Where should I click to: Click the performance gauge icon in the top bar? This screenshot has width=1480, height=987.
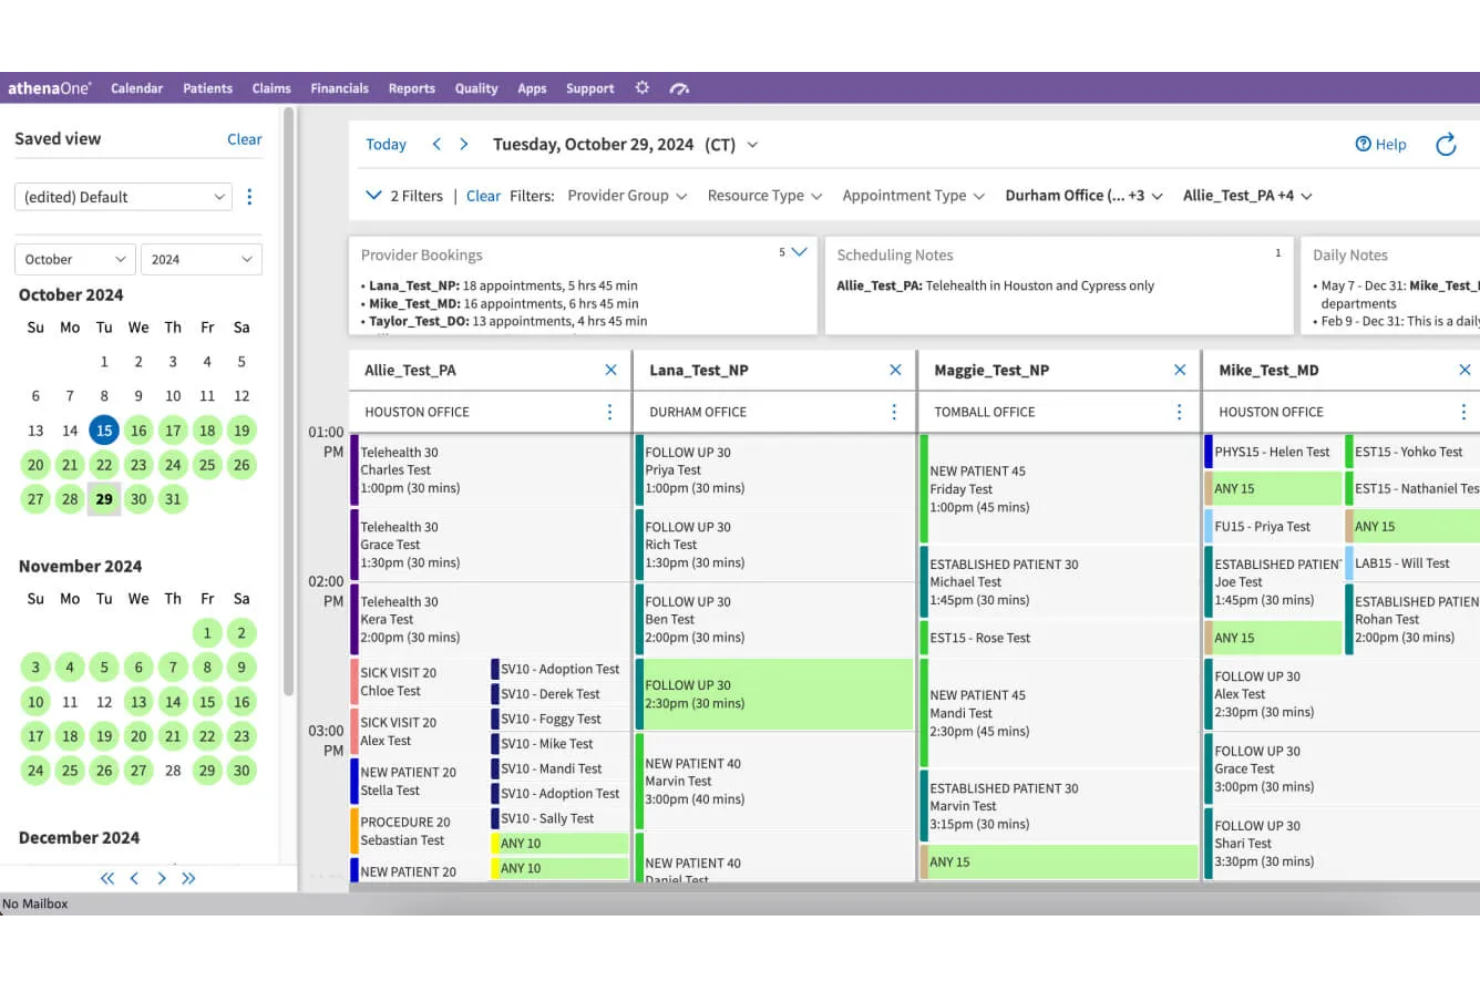(x=680, y=88)
